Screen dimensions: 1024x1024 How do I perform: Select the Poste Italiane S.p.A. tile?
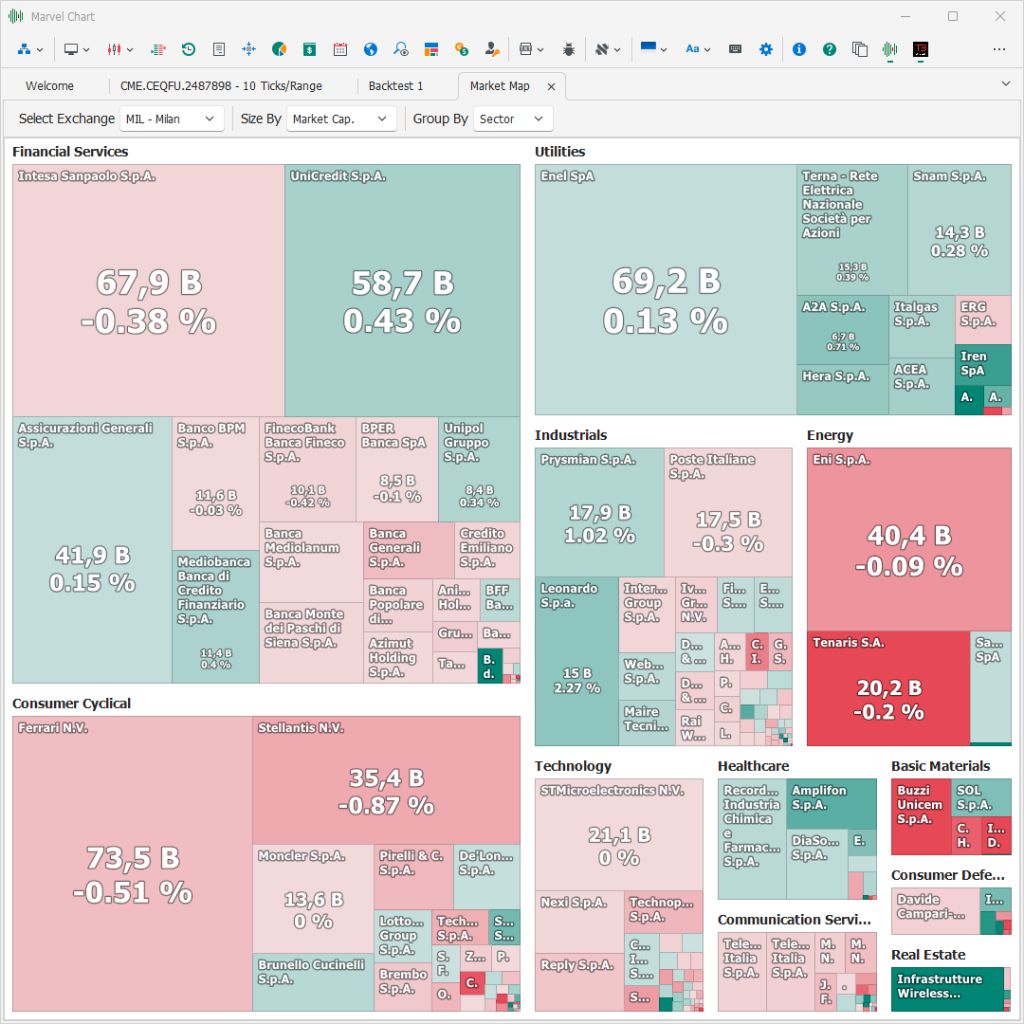(x=728, y=513)
